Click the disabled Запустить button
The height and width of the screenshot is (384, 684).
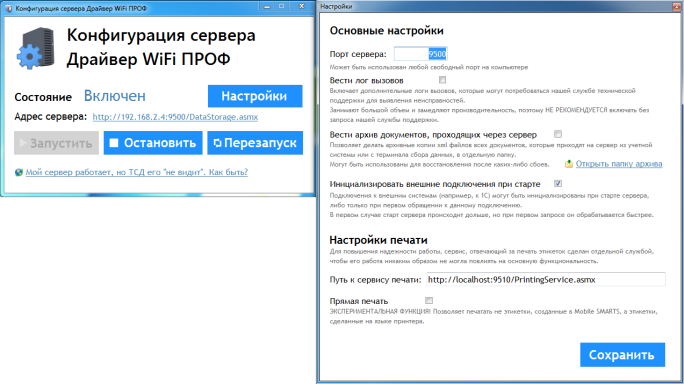coord(56,143)
